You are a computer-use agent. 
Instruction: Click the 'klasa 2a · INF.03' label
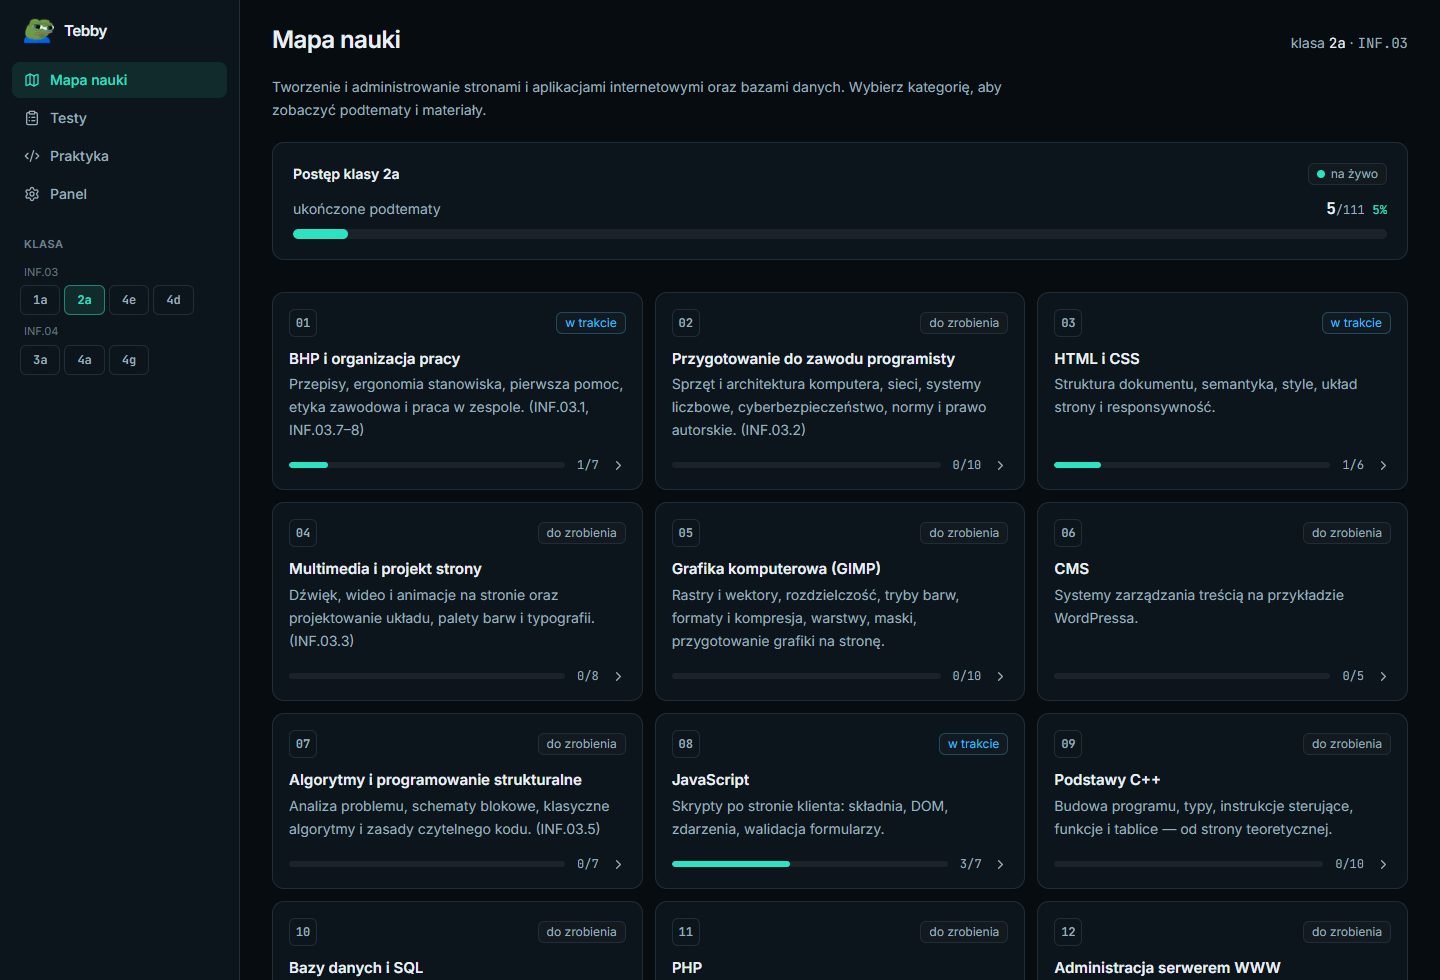1349,43
